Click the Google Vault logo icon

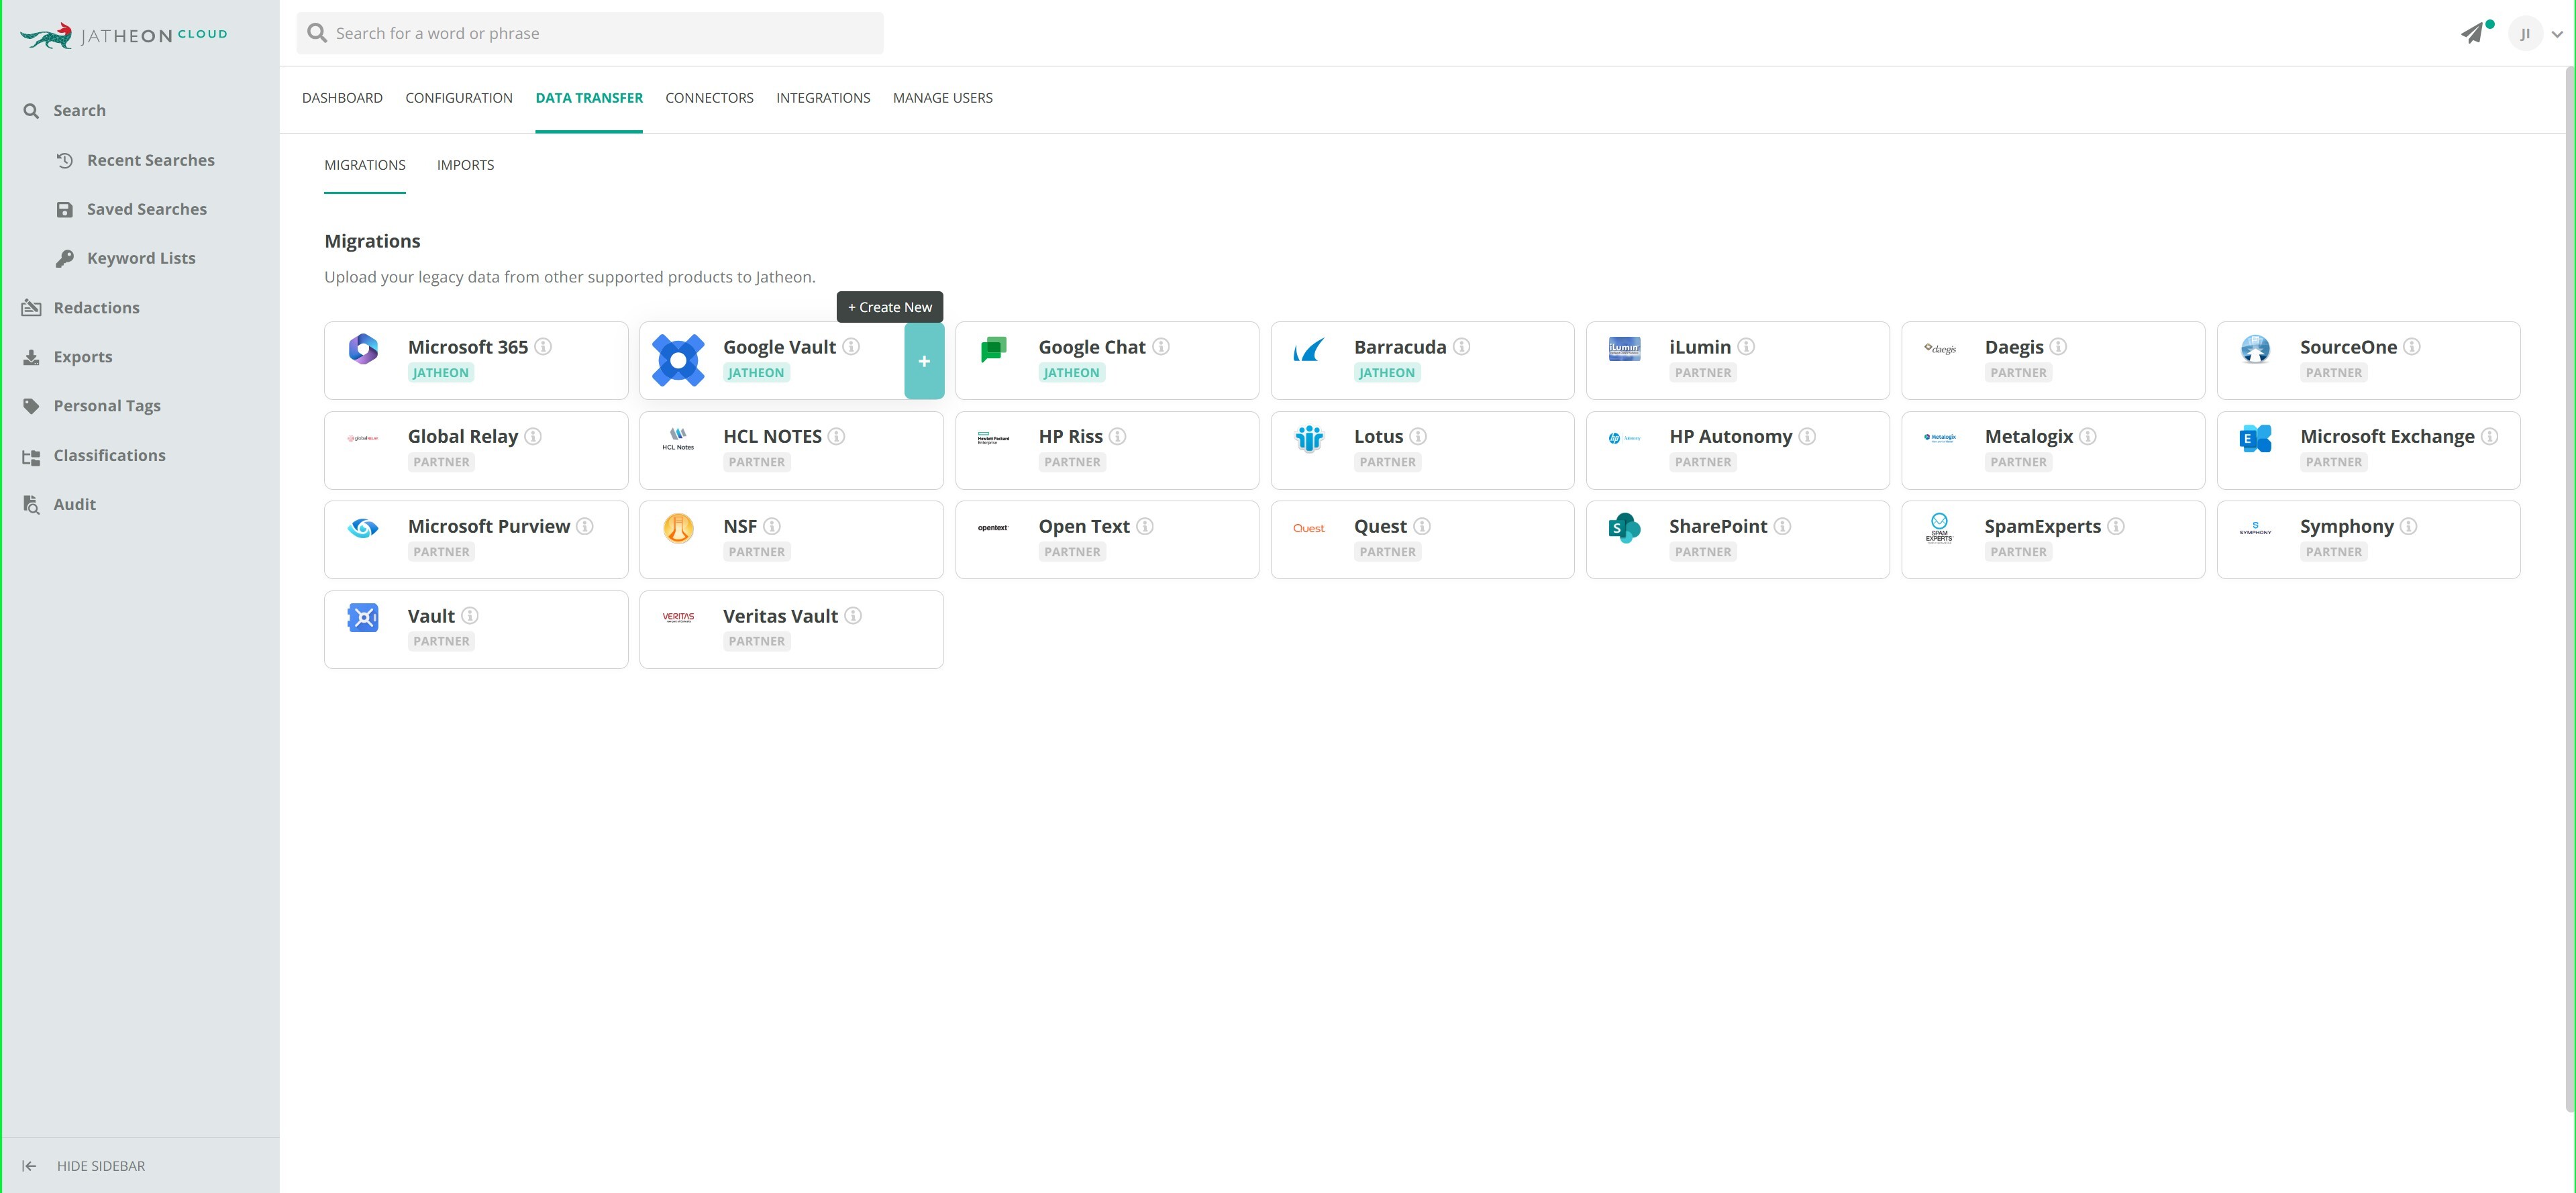click(x=678, y=360)
